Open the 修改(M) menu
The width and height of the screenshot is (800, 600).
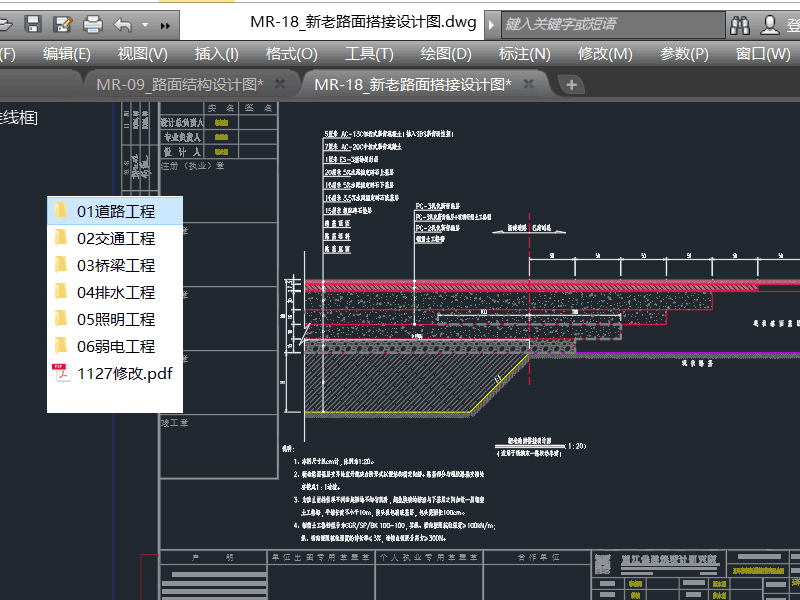[605, 54]
